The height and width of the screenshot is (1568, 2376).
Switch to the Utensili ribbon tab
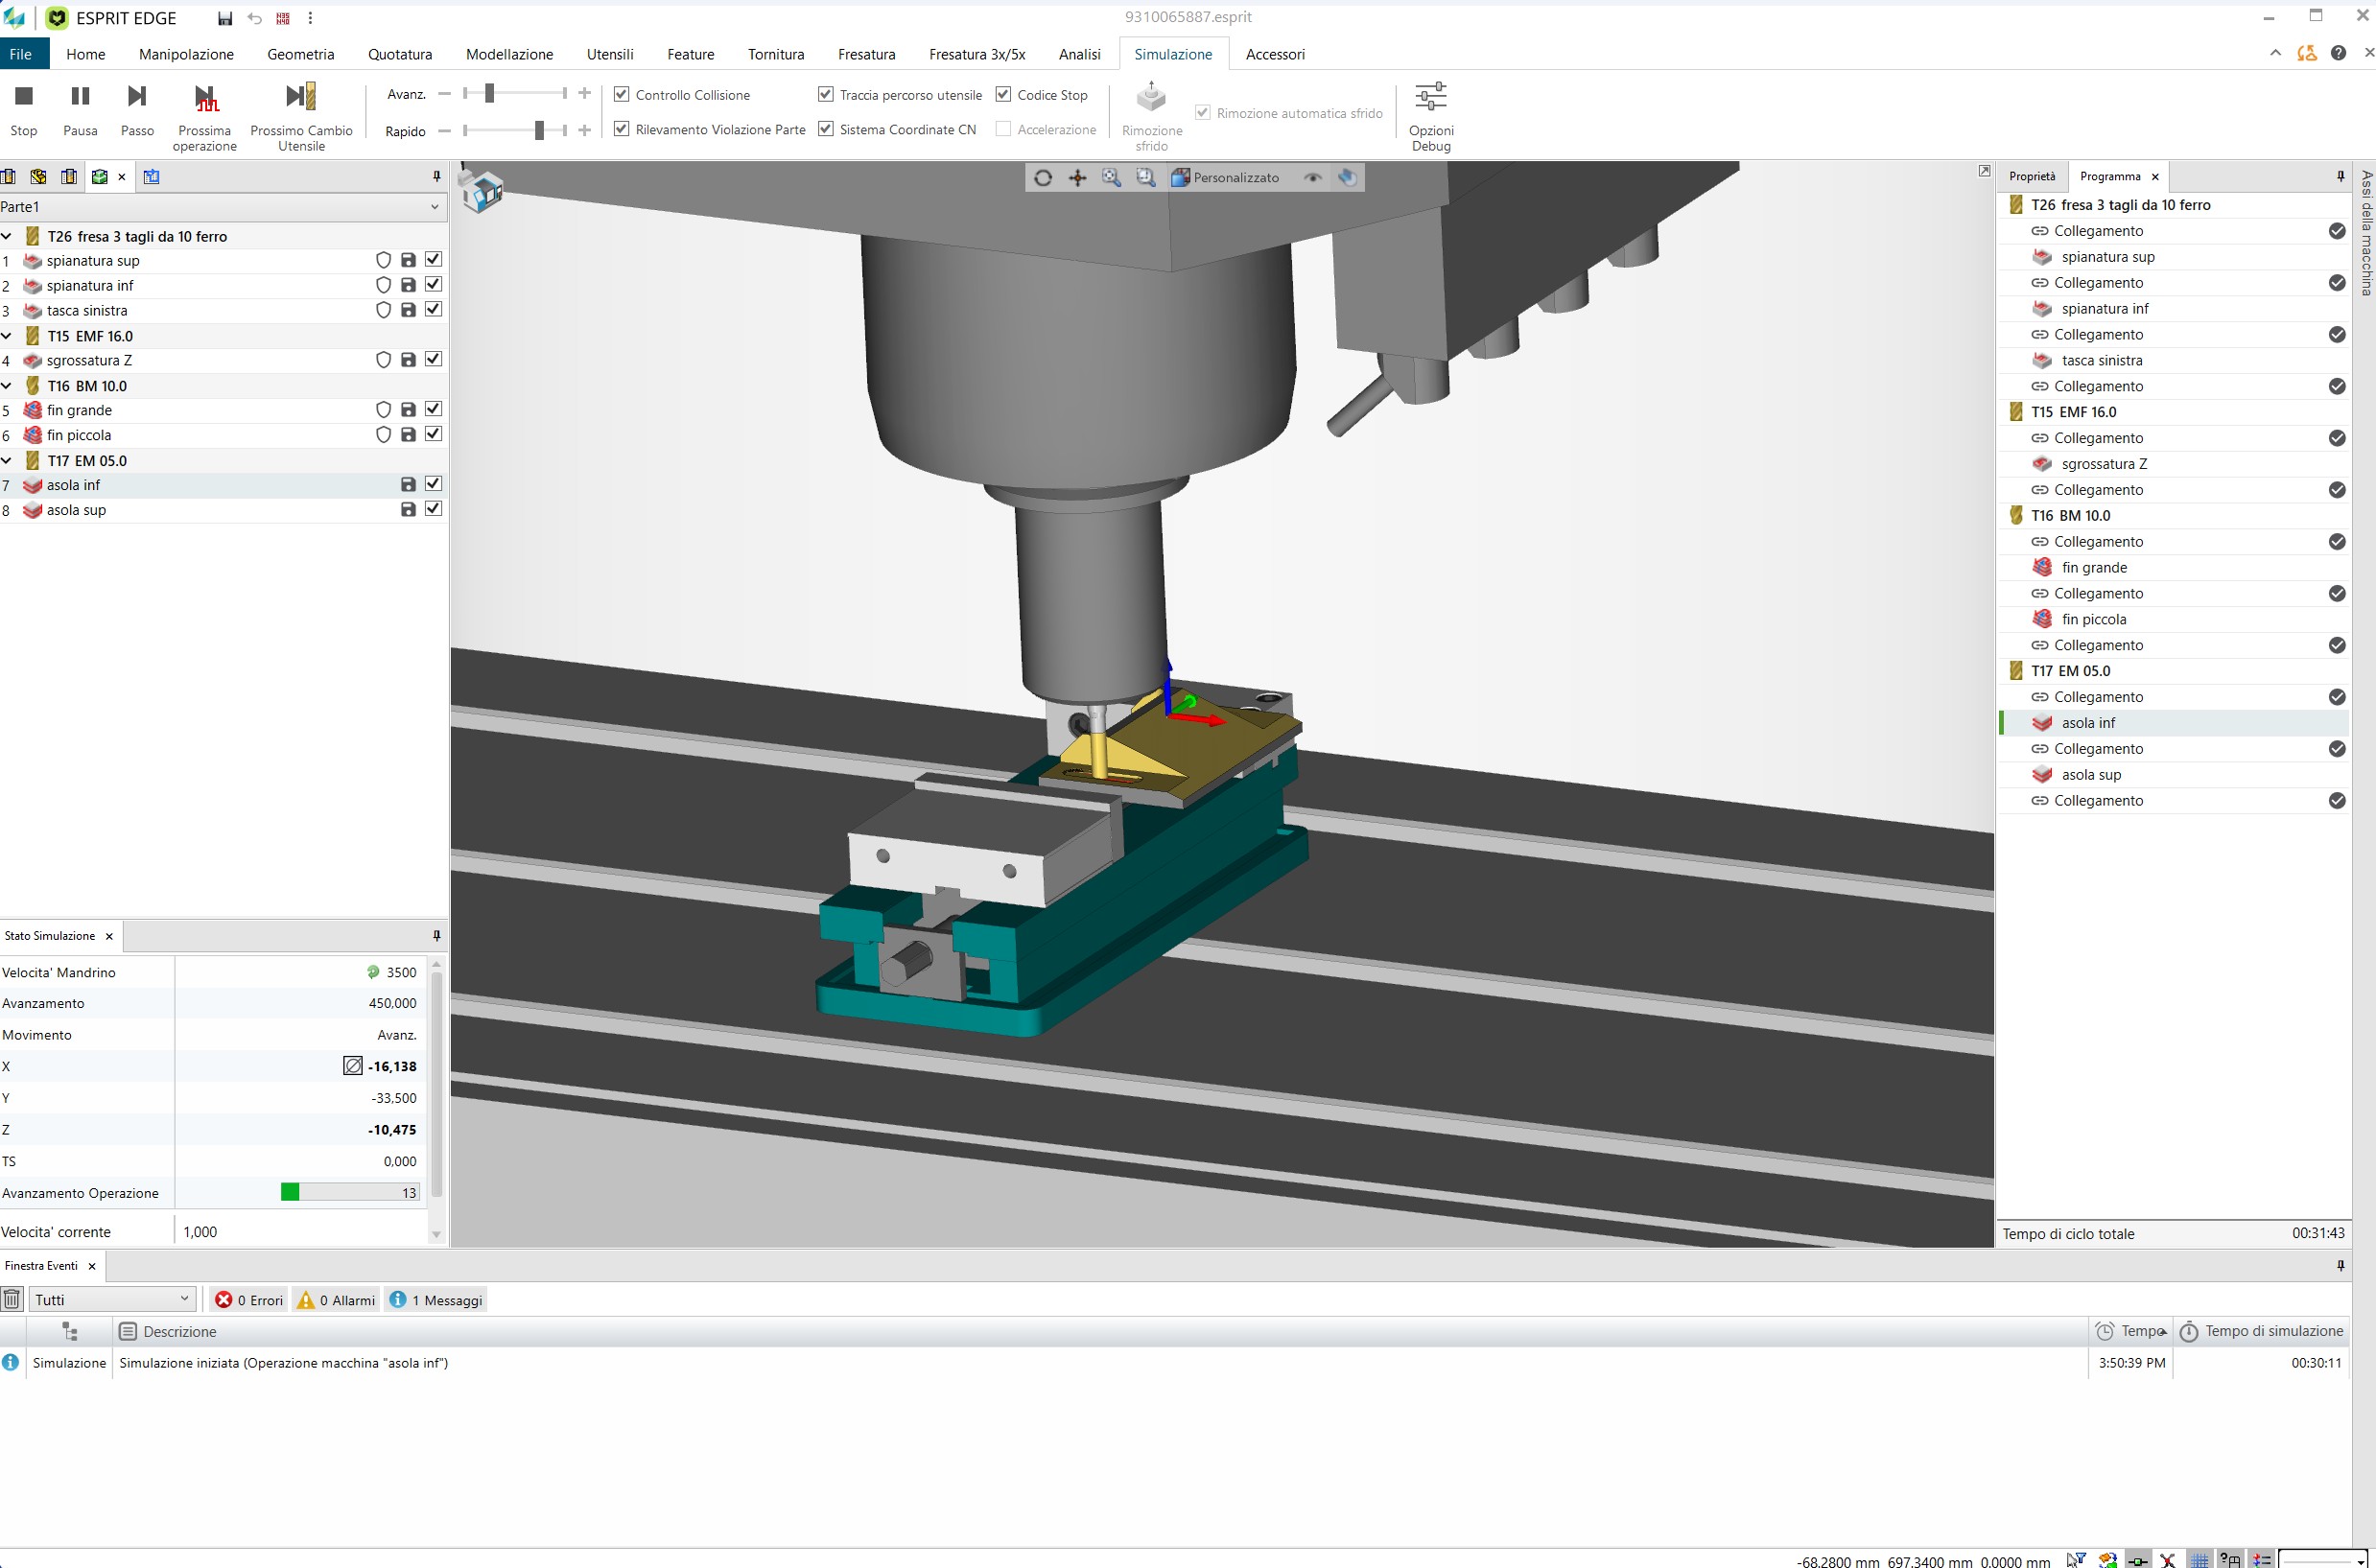[x=610, y=54]
